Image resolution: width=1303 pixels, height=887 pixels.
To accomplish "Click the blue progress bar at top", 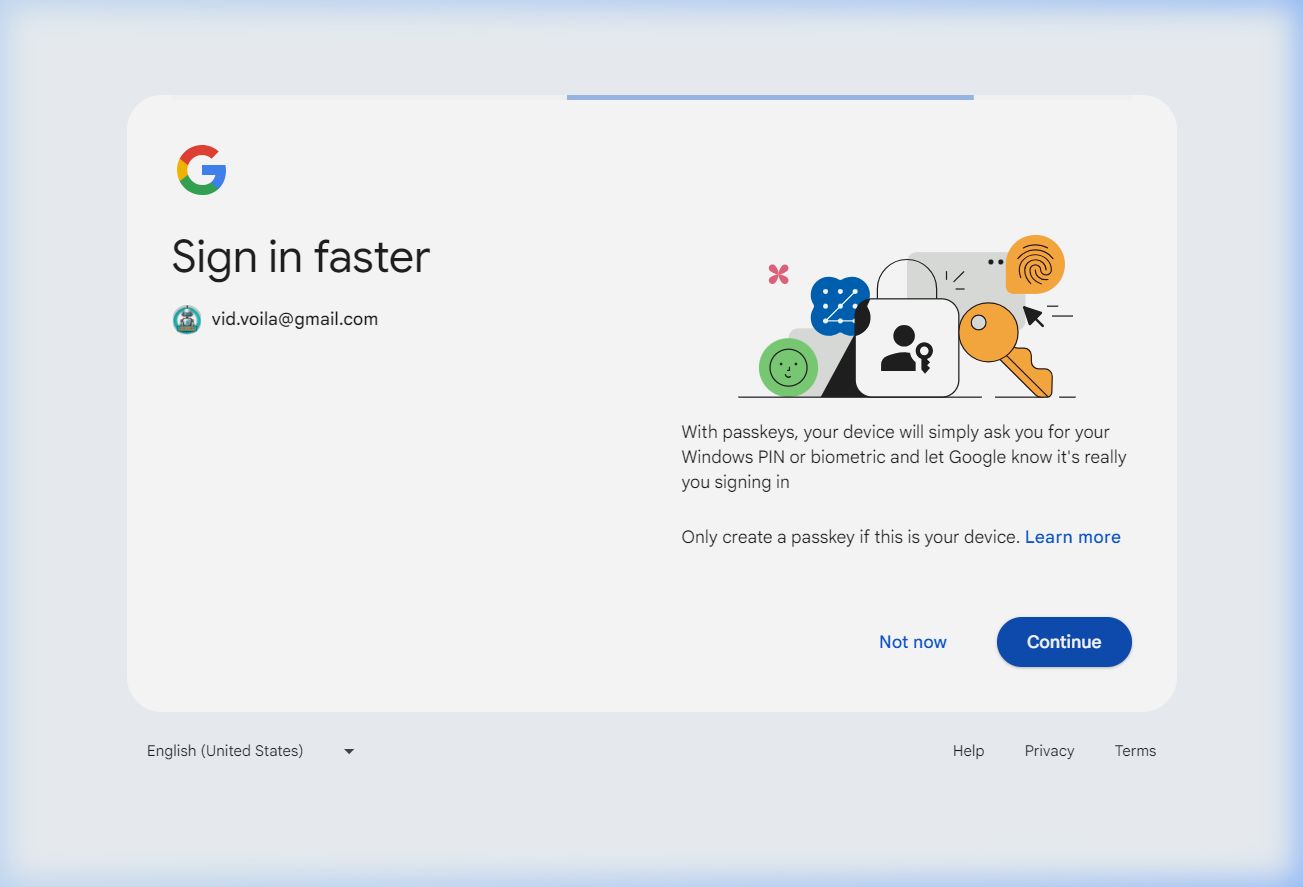I will point(769,97).
